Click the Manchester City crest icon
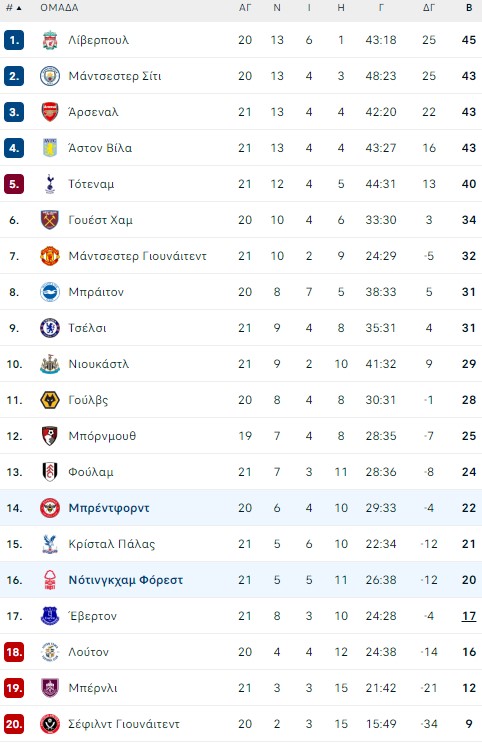The image size is (482, 746). click(x=49, y=76)
